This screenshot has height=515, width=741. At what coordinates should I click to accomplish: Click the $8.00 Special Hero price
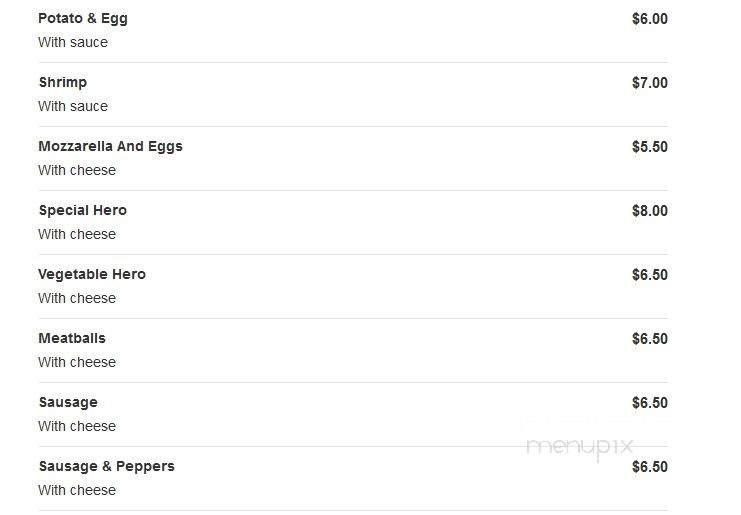click(650, 211)
